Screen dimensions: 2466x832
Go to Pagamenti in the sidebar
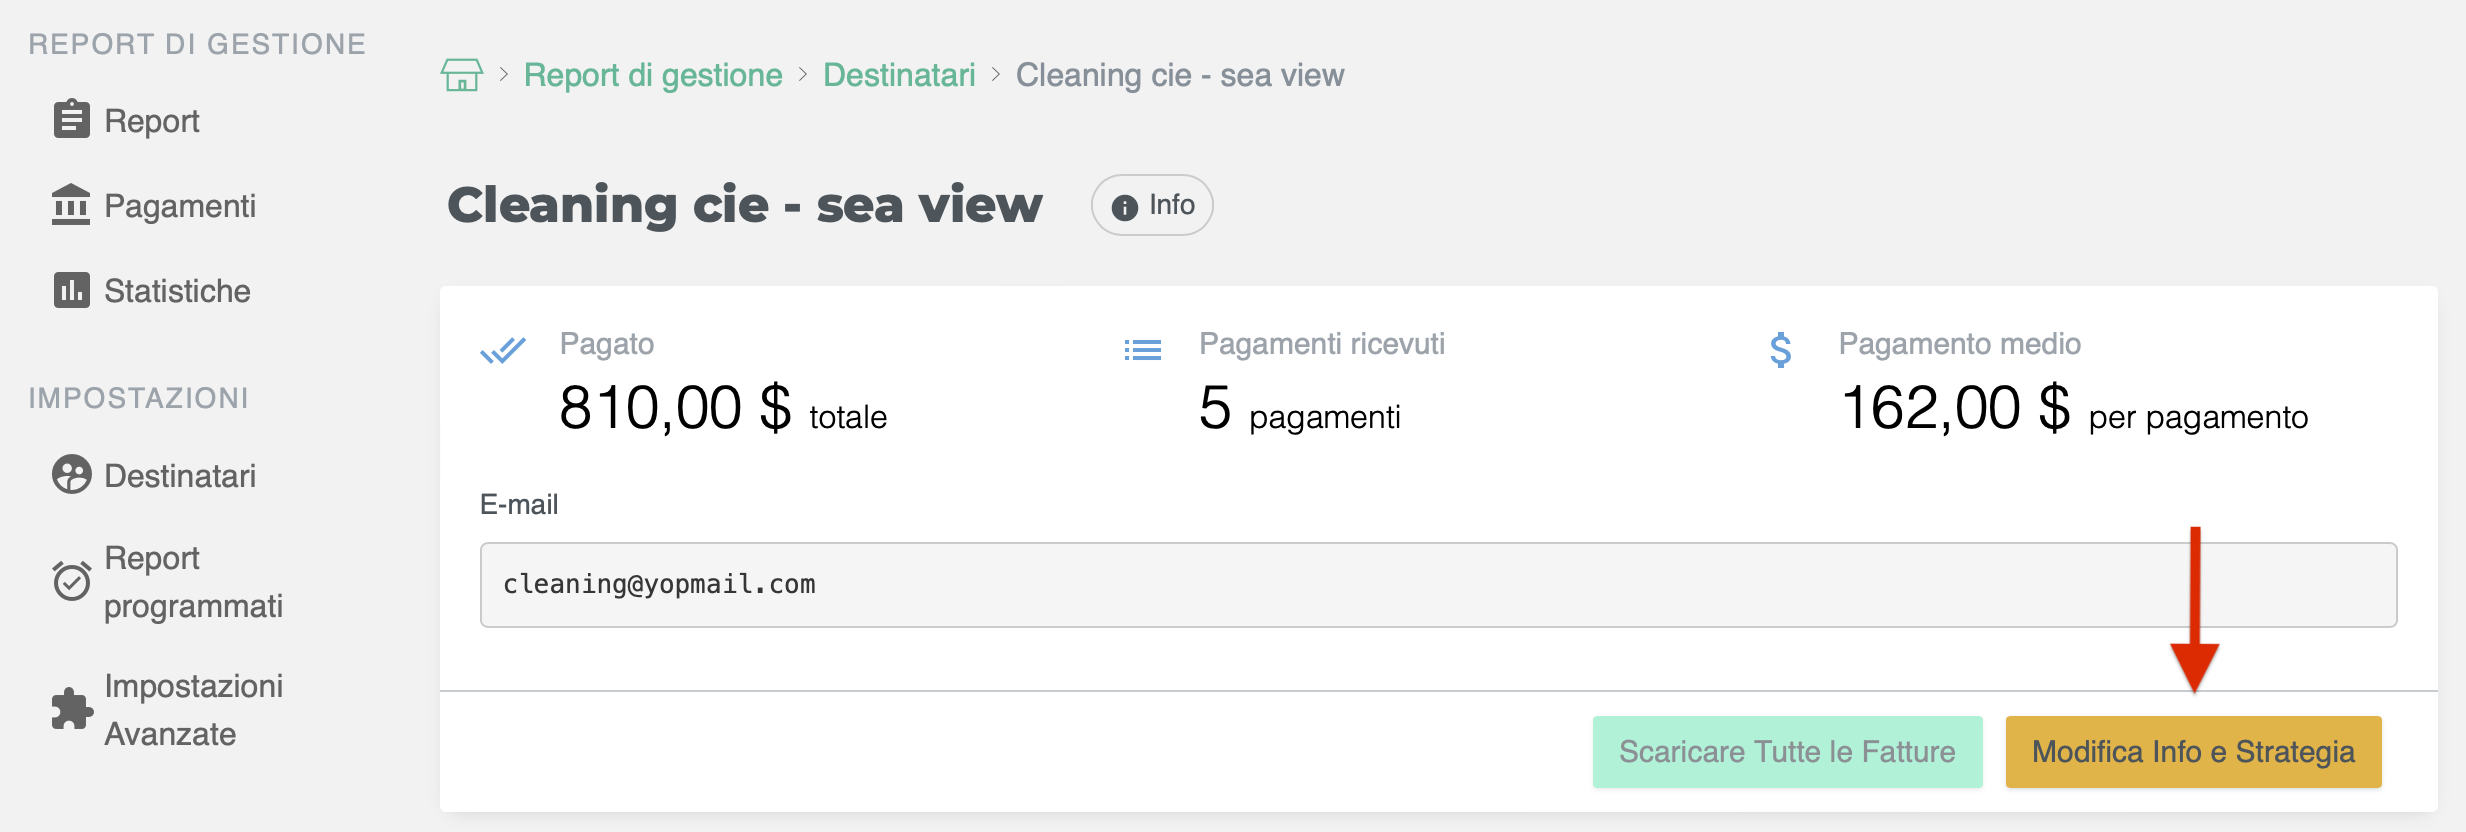coord(180,206)
